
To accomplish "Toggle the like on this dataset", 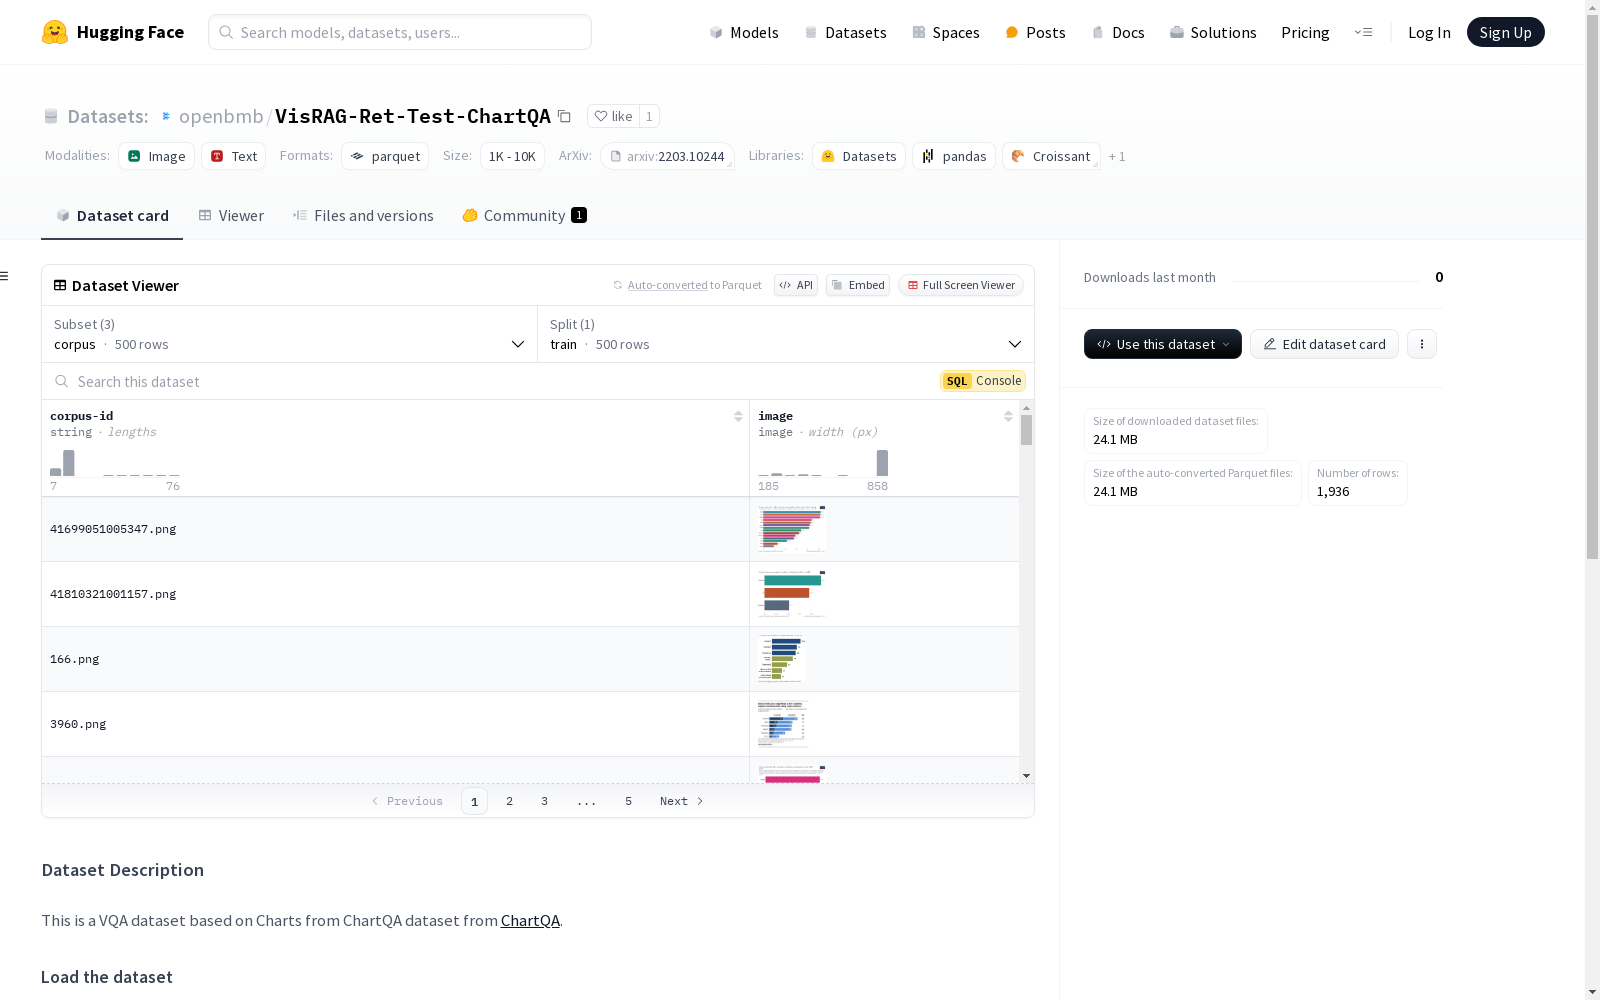I will point(613,116).
